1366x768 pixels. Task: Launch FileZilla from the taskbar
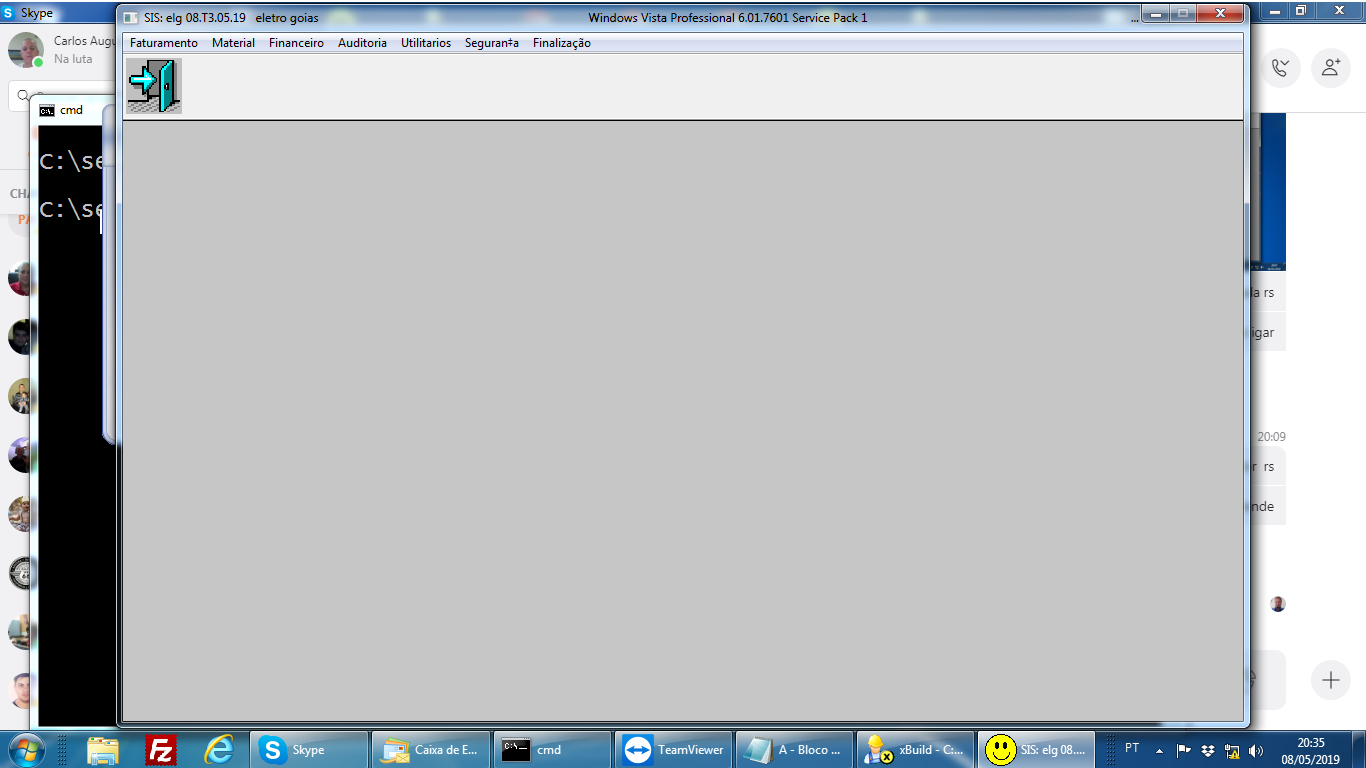(161, 749)
